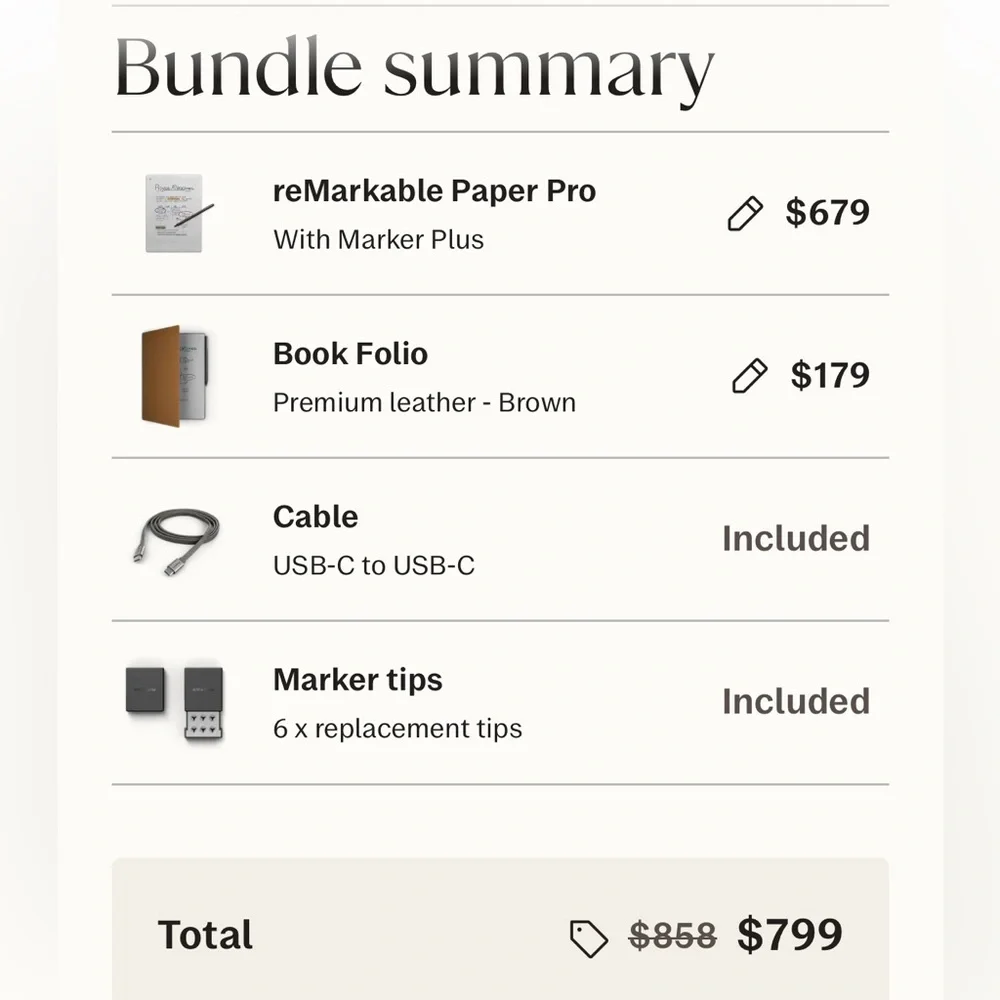Click the Included label beside Marker tips
The image size is (1000, 1000).
point(796,702)
